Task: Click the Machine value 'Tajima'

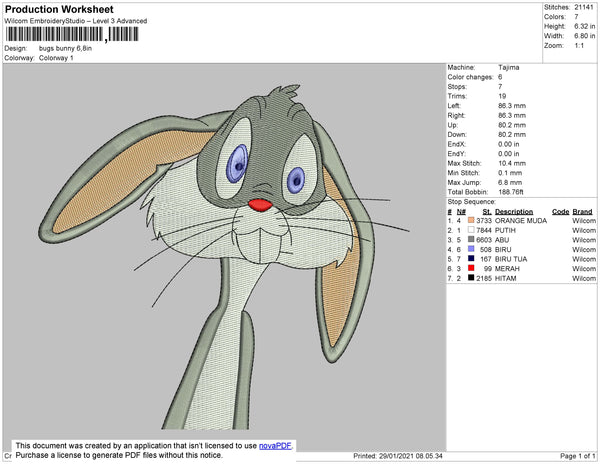Action: click(509, 67)
